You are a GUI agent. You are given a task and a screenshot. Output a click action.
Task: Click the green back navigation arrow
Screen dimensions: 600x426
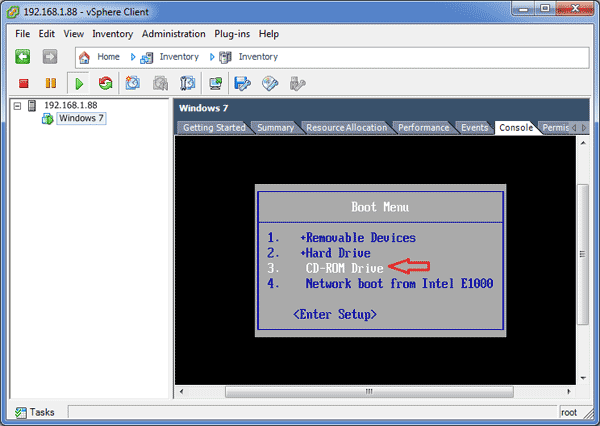pyautogui.click(x=23, y=57)
